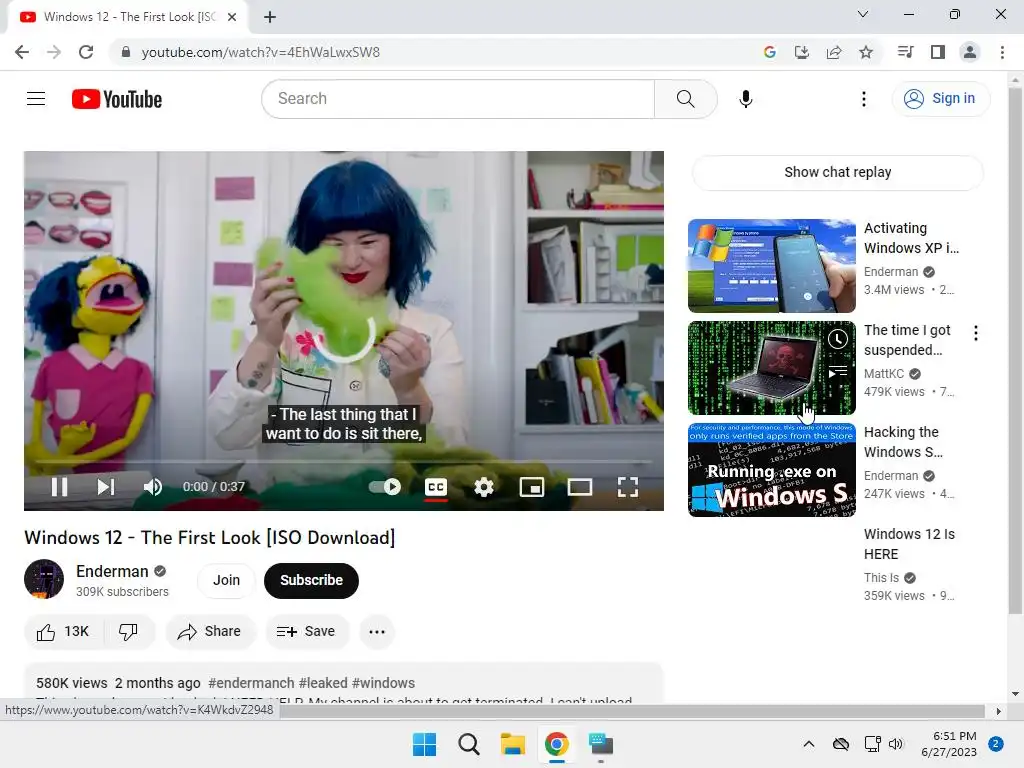Toggle closed captions CC button

click(x=436, y=487)
